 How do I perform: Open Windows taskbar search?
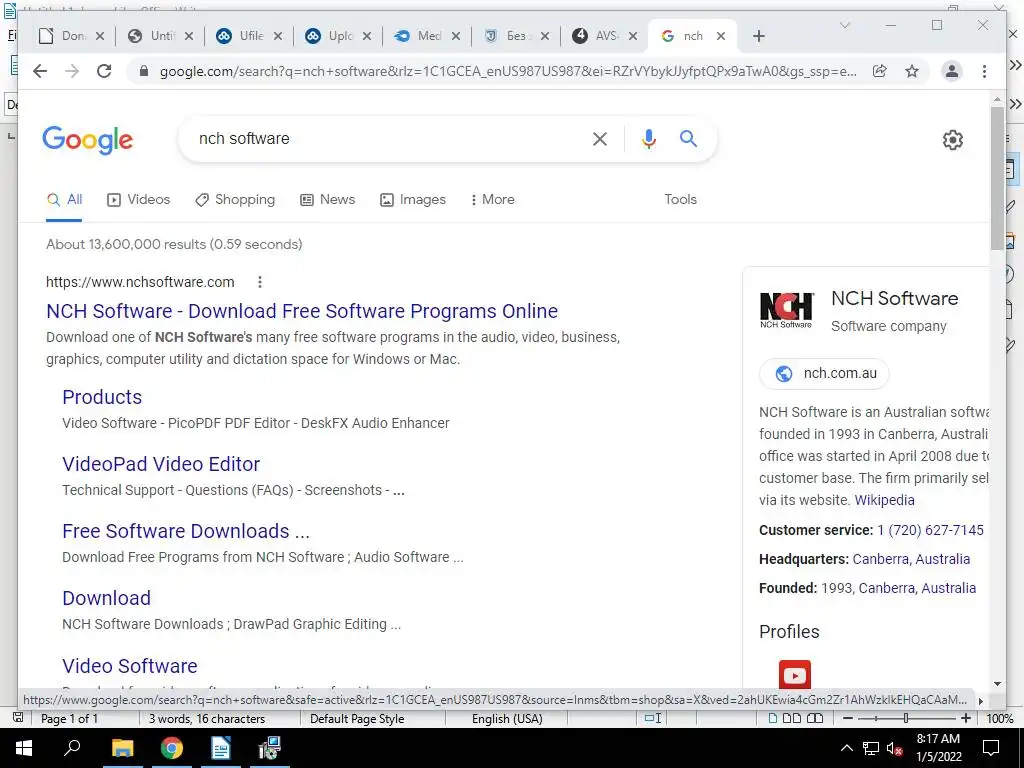[72, 748]
